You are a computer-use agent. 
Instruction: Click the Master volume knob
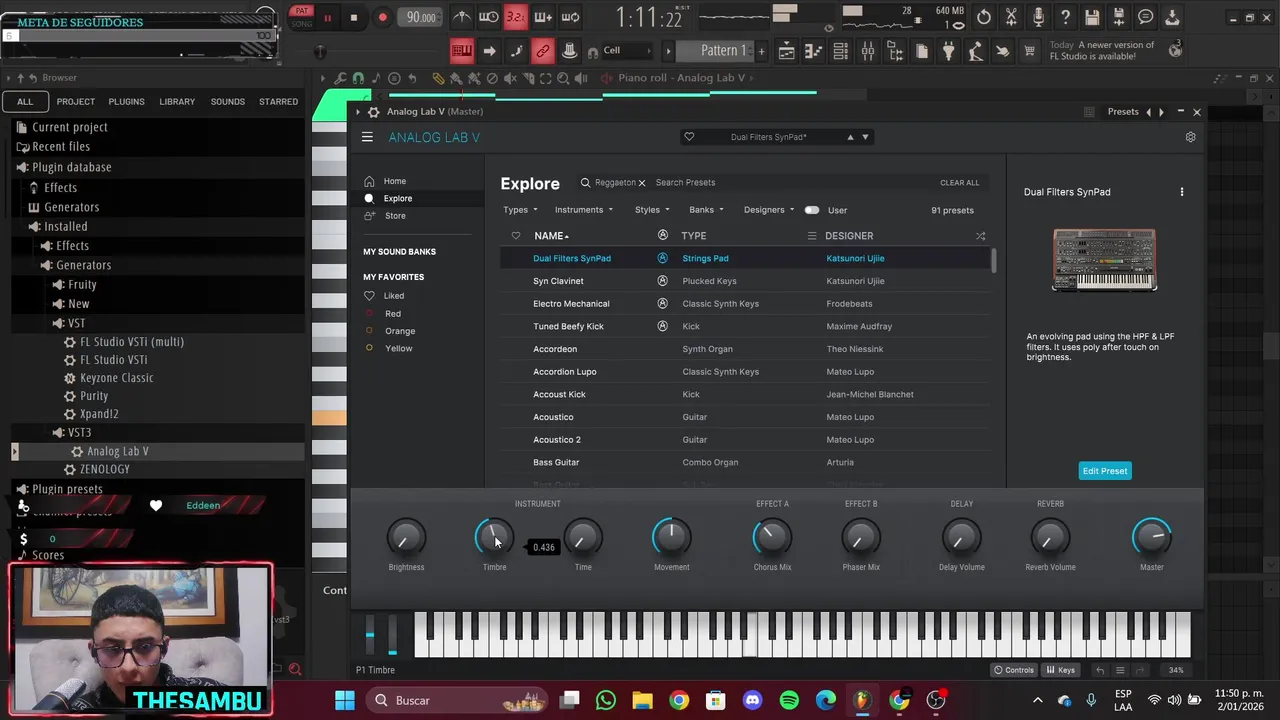1152,538
